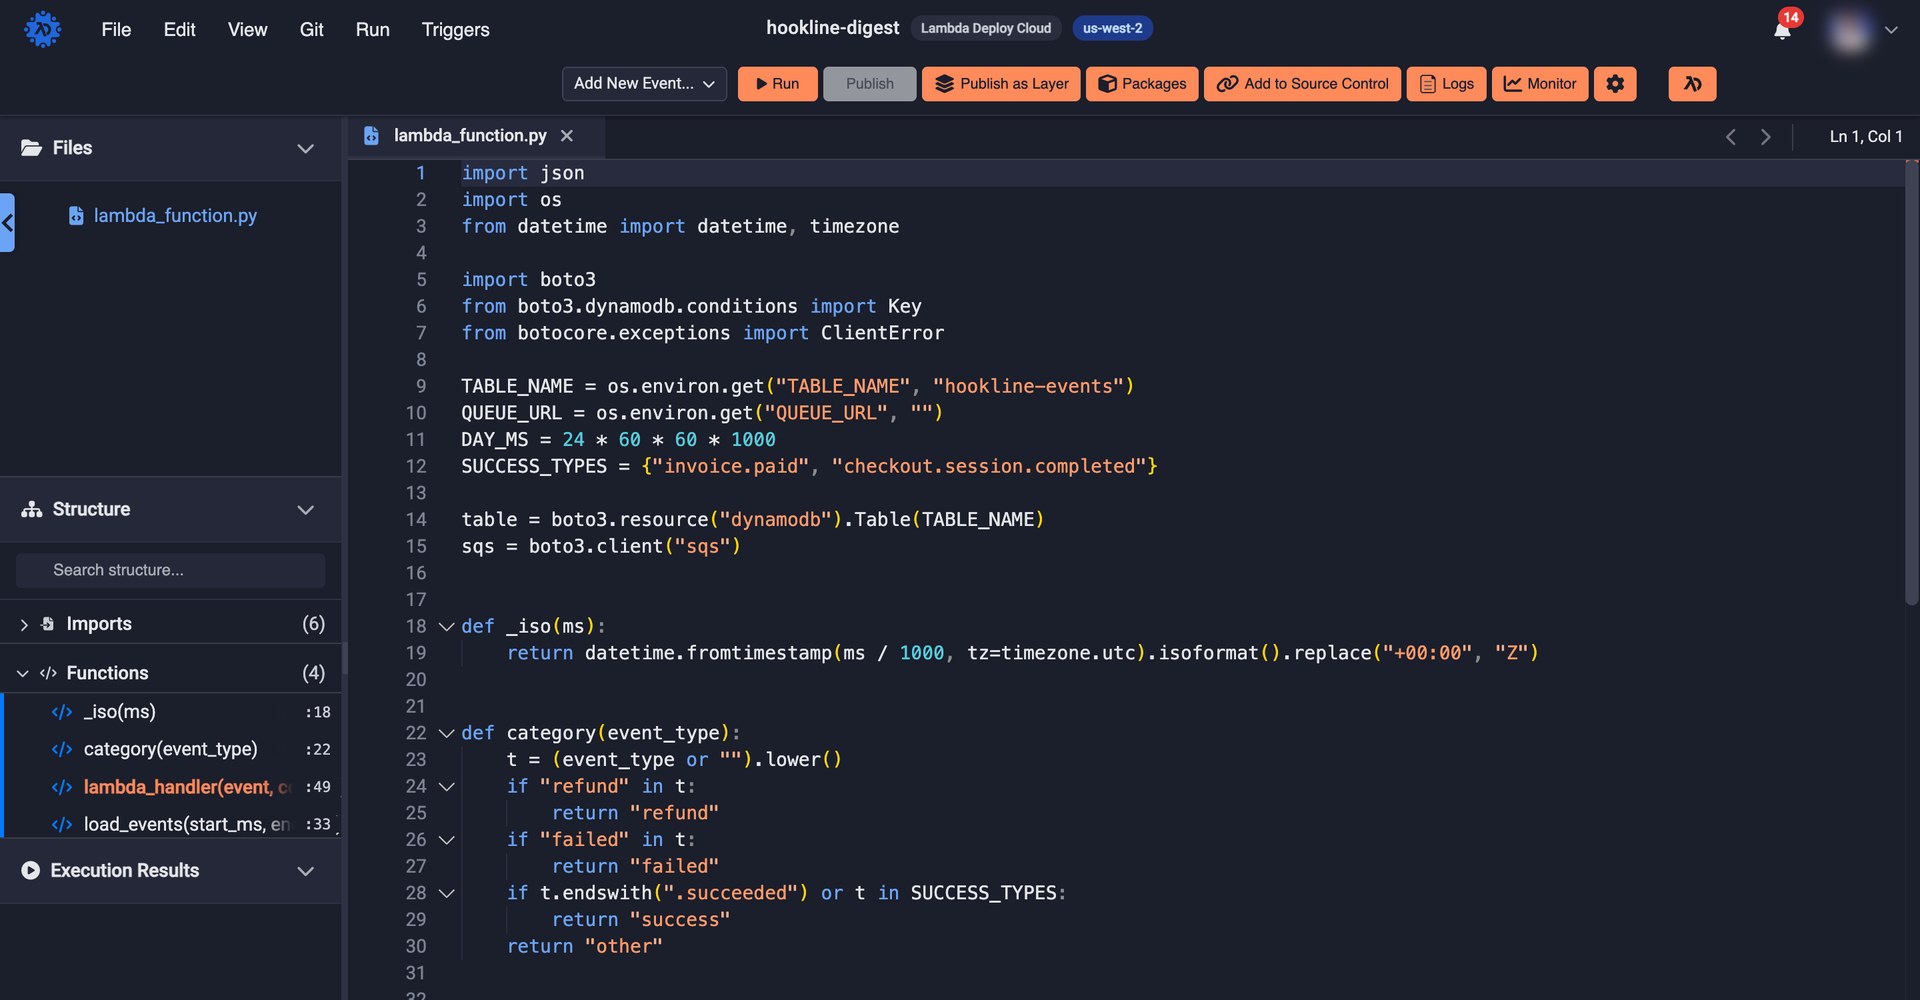Click Publish as Layer button
Viewport: 1920px width, 1000px height.
pos(1001,84)
